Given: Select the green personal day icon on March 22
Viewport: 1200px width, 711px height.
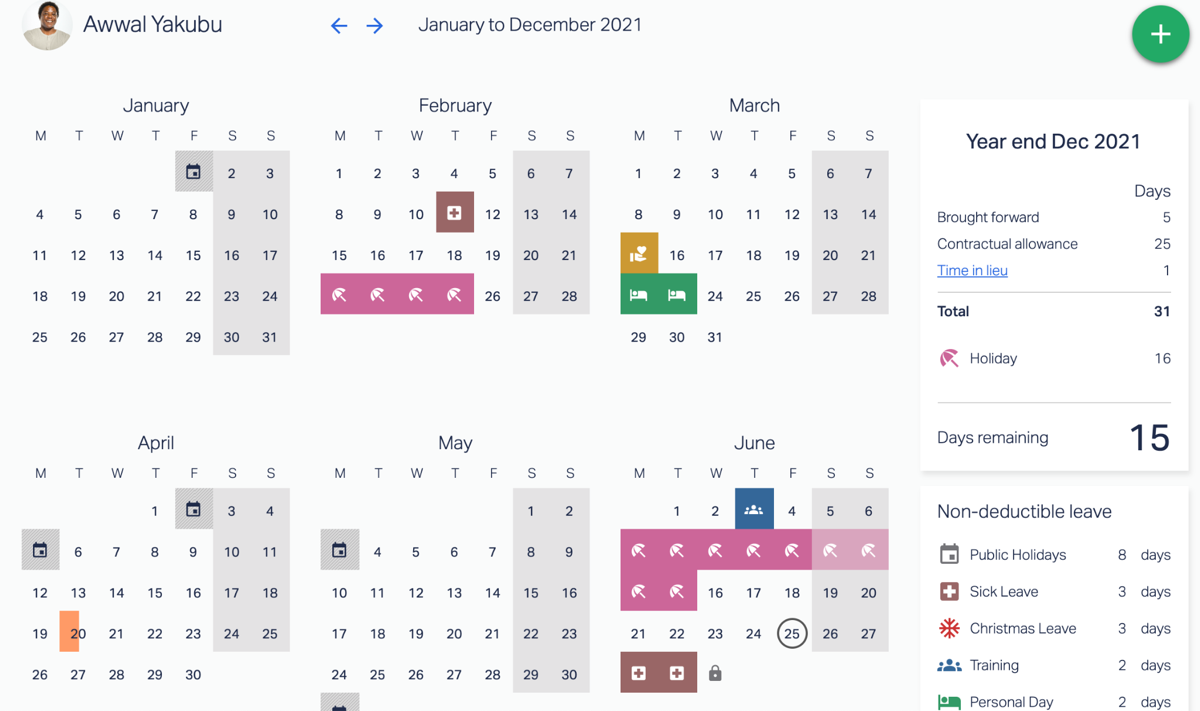Looking at the screenshot, I should pos(639,295).
